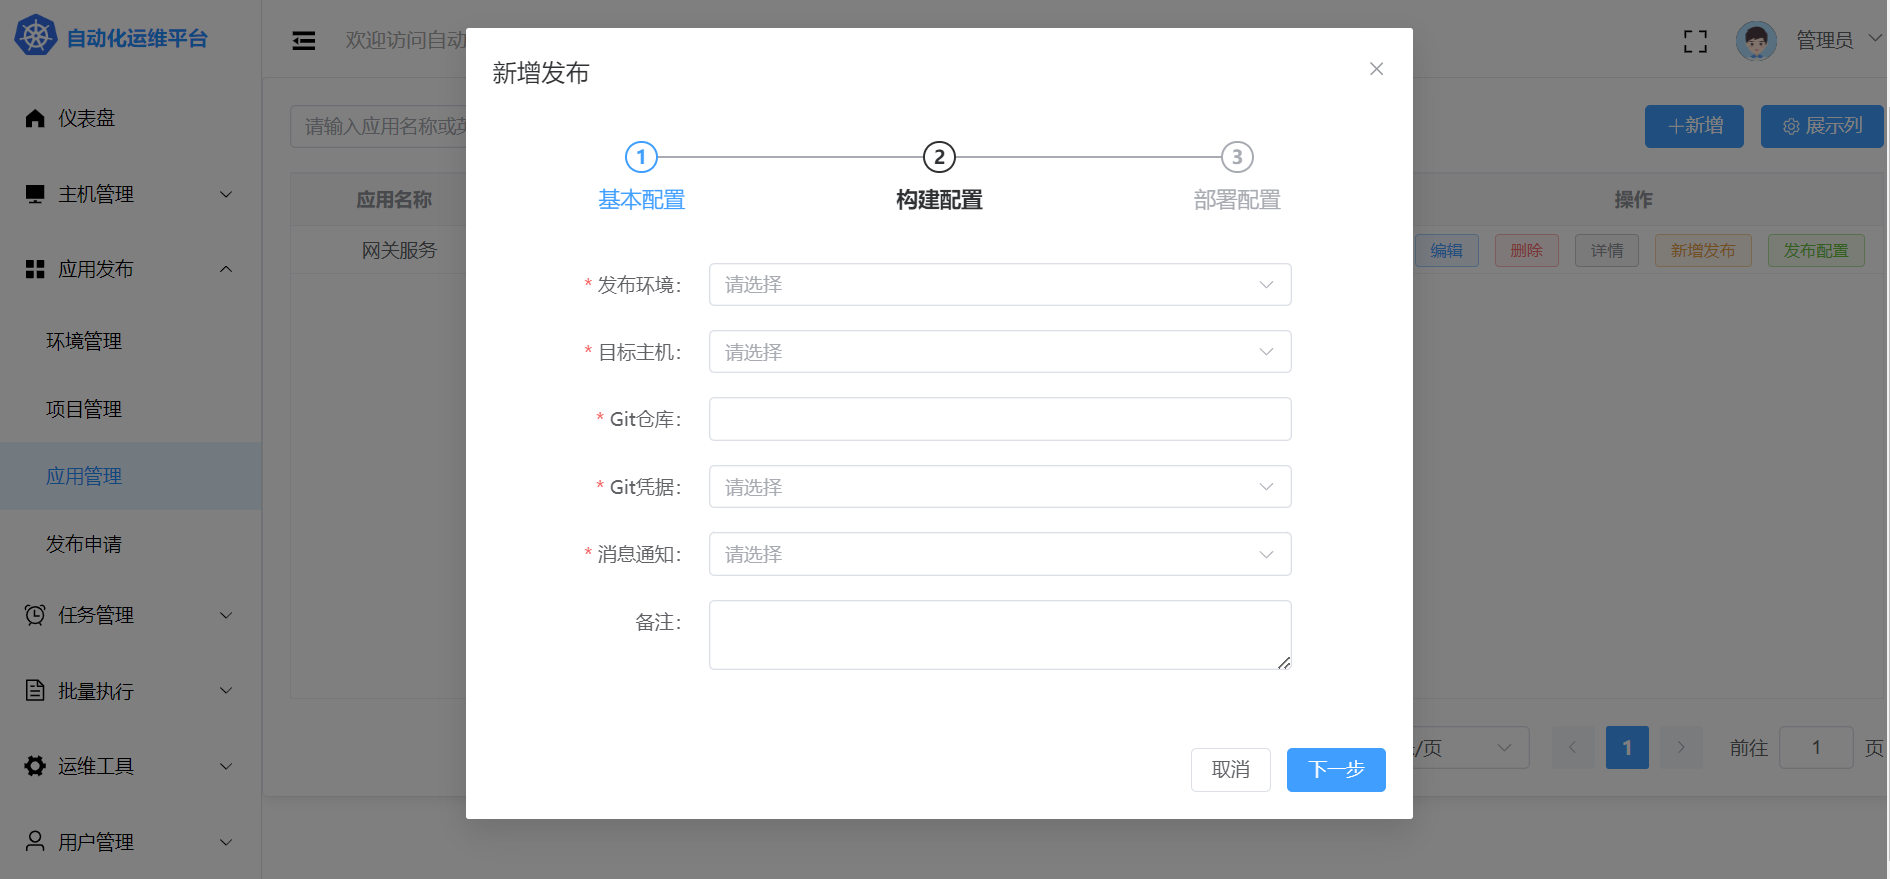This screenshot has width=1890, height=879.
Task: Click the fullscreen toggle icon
Action: [1695, 41]
